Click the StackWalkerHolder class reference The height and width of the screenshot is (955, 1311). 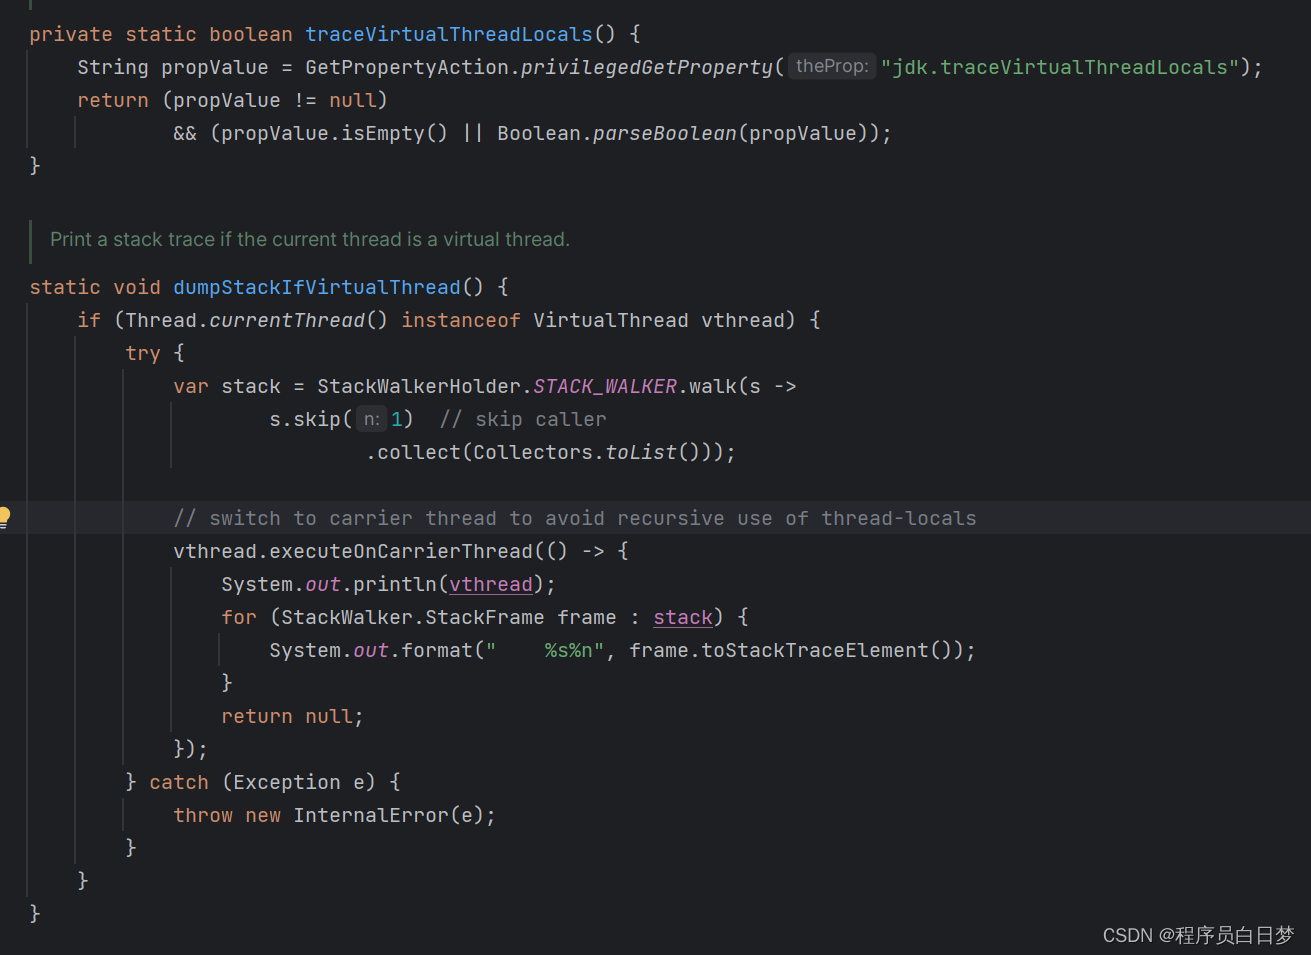tap(419, 386)
